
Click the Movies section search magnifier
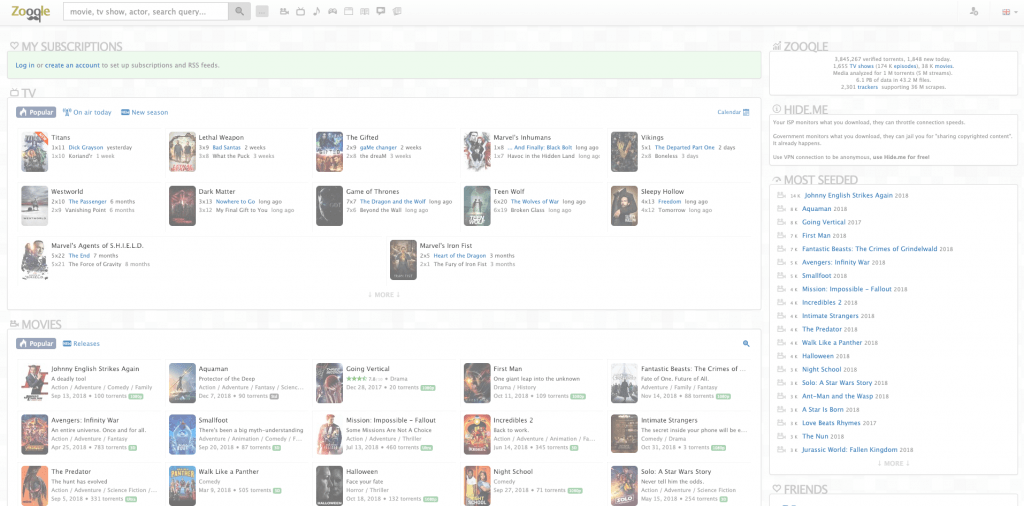click(x=746, y=343)
